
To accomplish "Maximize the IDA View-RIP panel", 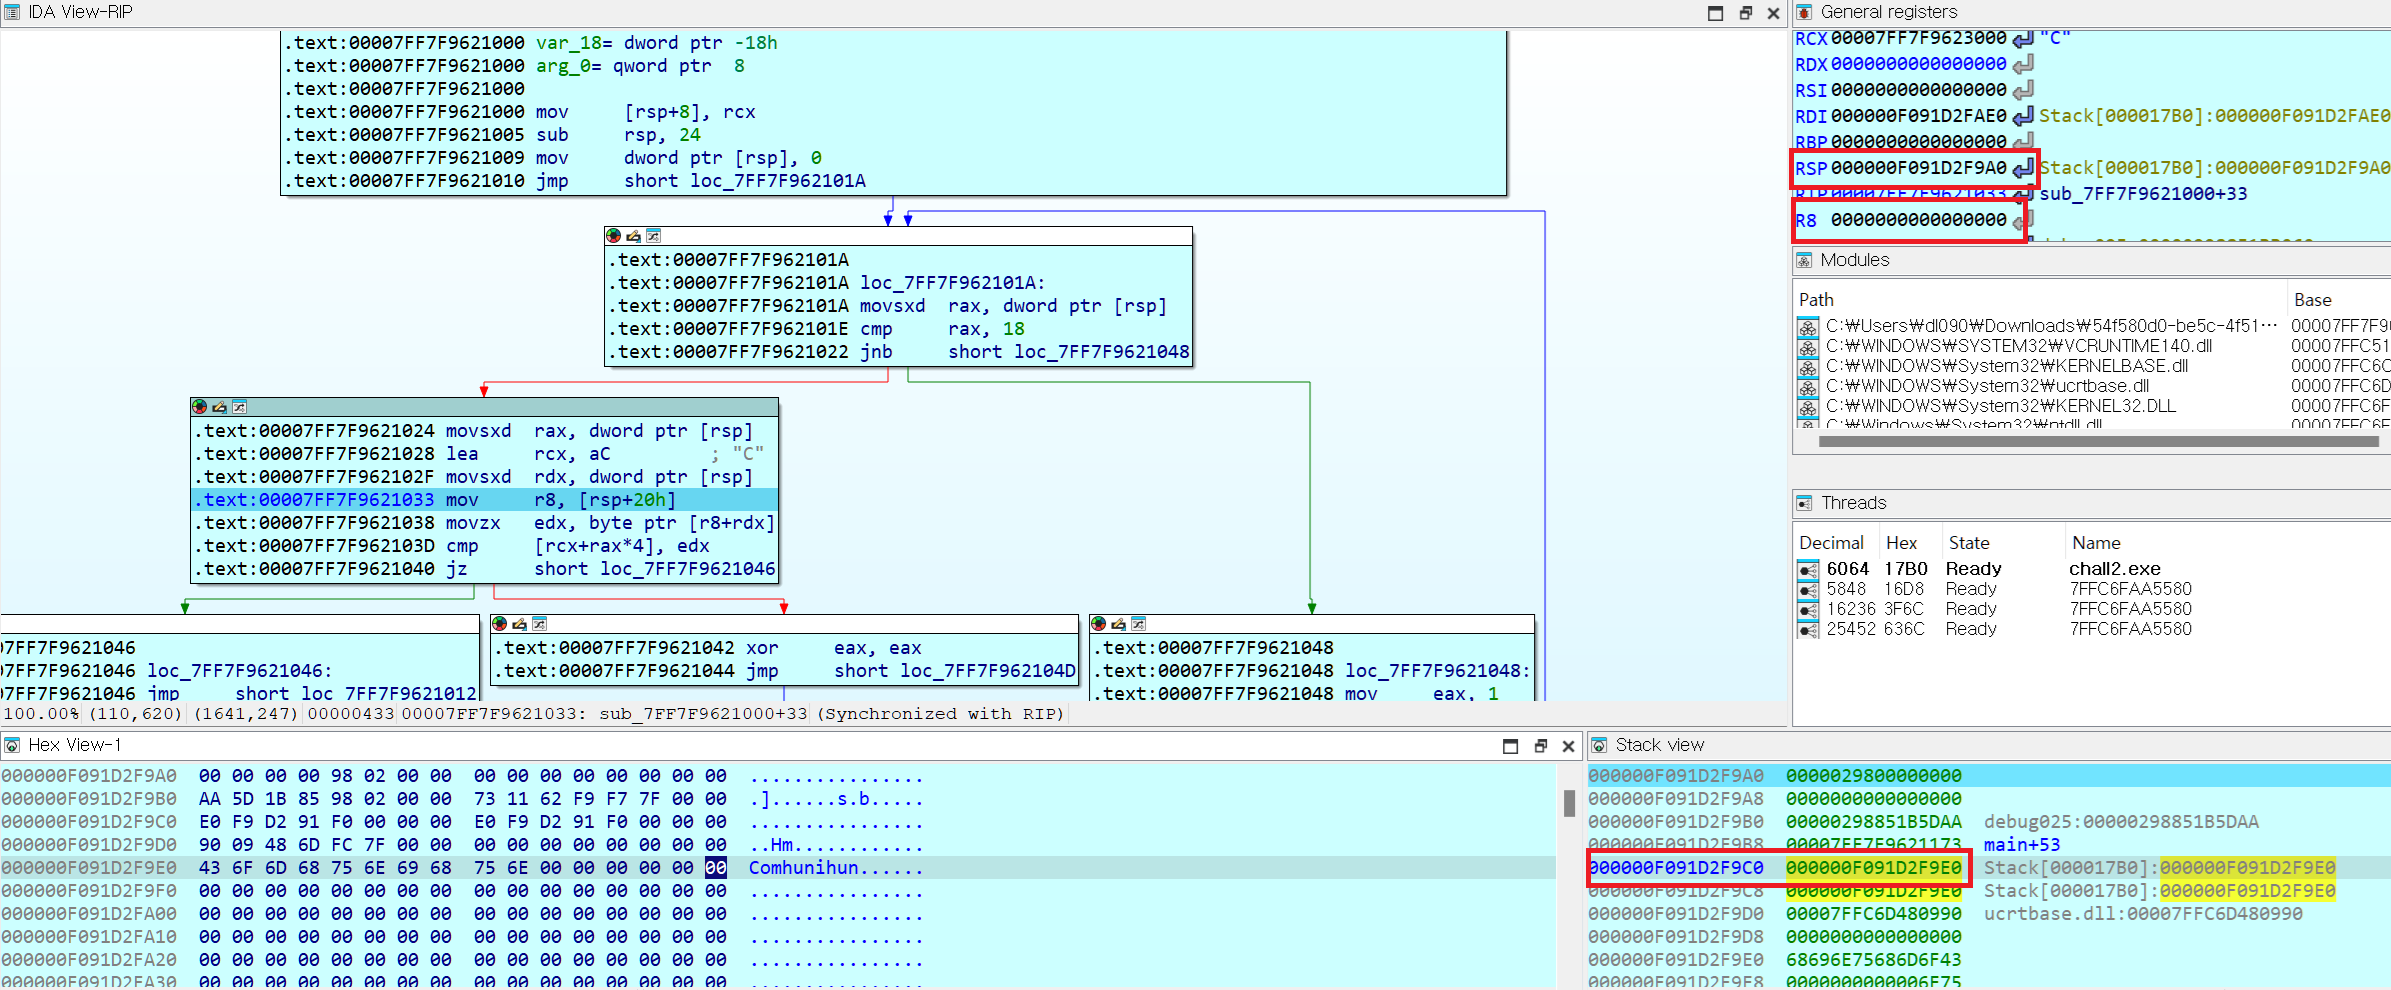I will (x=1716, y=13).
